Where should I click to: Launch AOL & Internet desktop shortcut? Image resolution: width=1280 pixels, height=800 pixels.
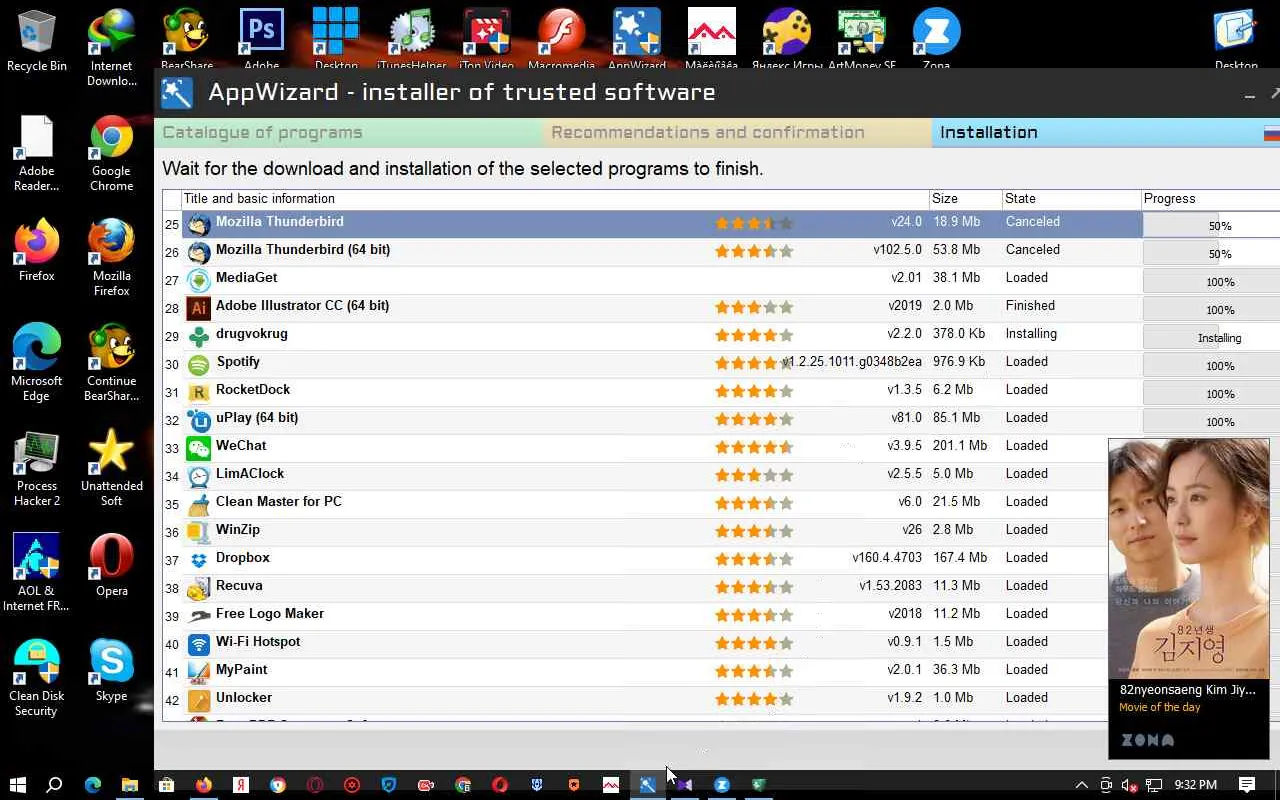click(37, 573)
